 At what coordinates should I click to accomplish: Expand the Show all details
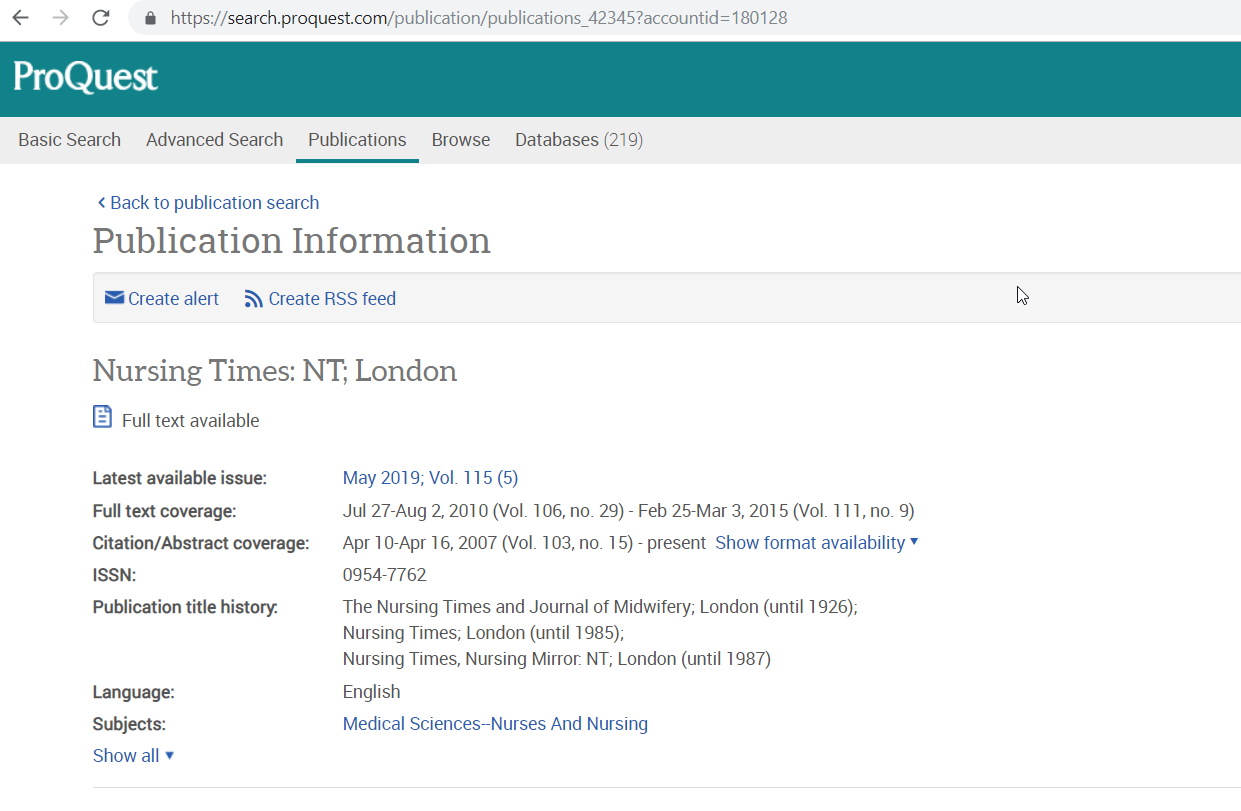coord(134,756)
